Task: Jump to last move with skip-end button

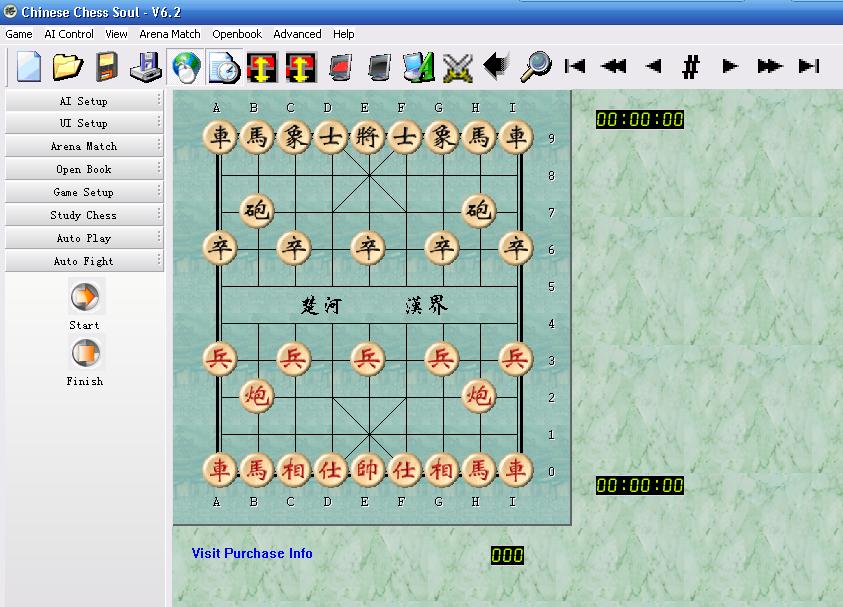Action: [x=809, y=66]
